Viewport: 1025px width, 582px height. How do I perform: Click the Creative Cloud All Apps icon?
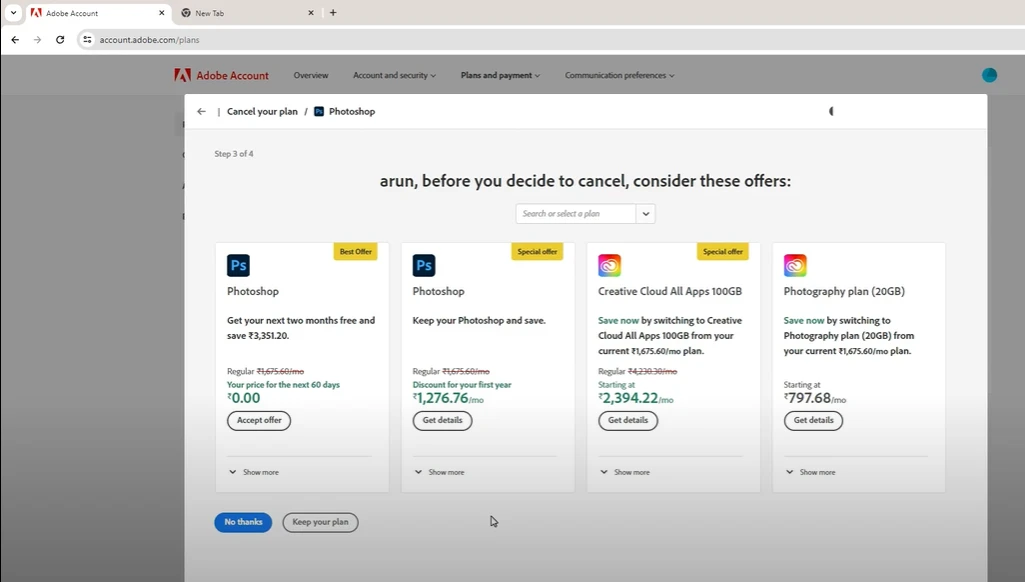609,265
